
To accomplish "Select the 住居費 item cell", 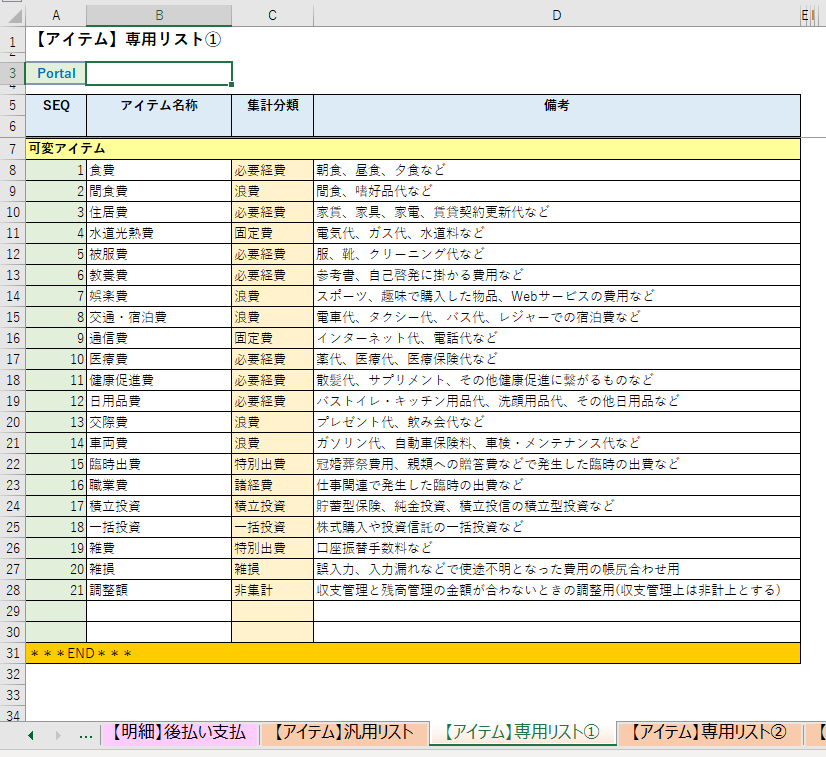I will pyautogui.click(x=159, y=212).
